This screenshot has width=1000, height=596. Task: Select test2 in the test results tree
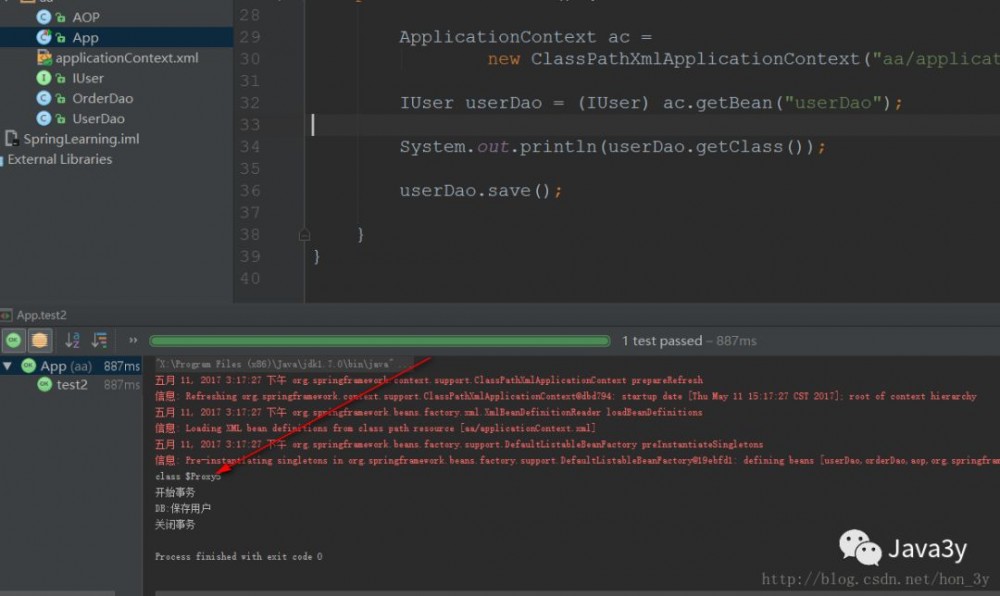tap(71, 384)
